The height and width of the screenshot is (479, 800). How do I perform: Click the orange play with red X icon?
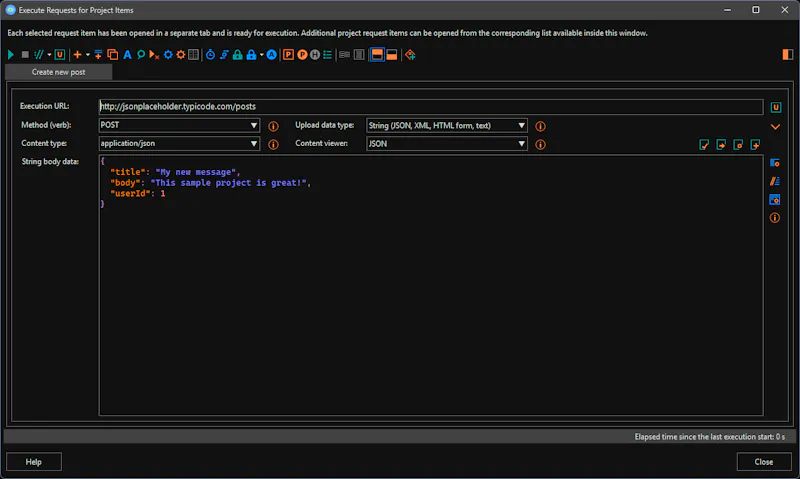[x=154, y=55]
